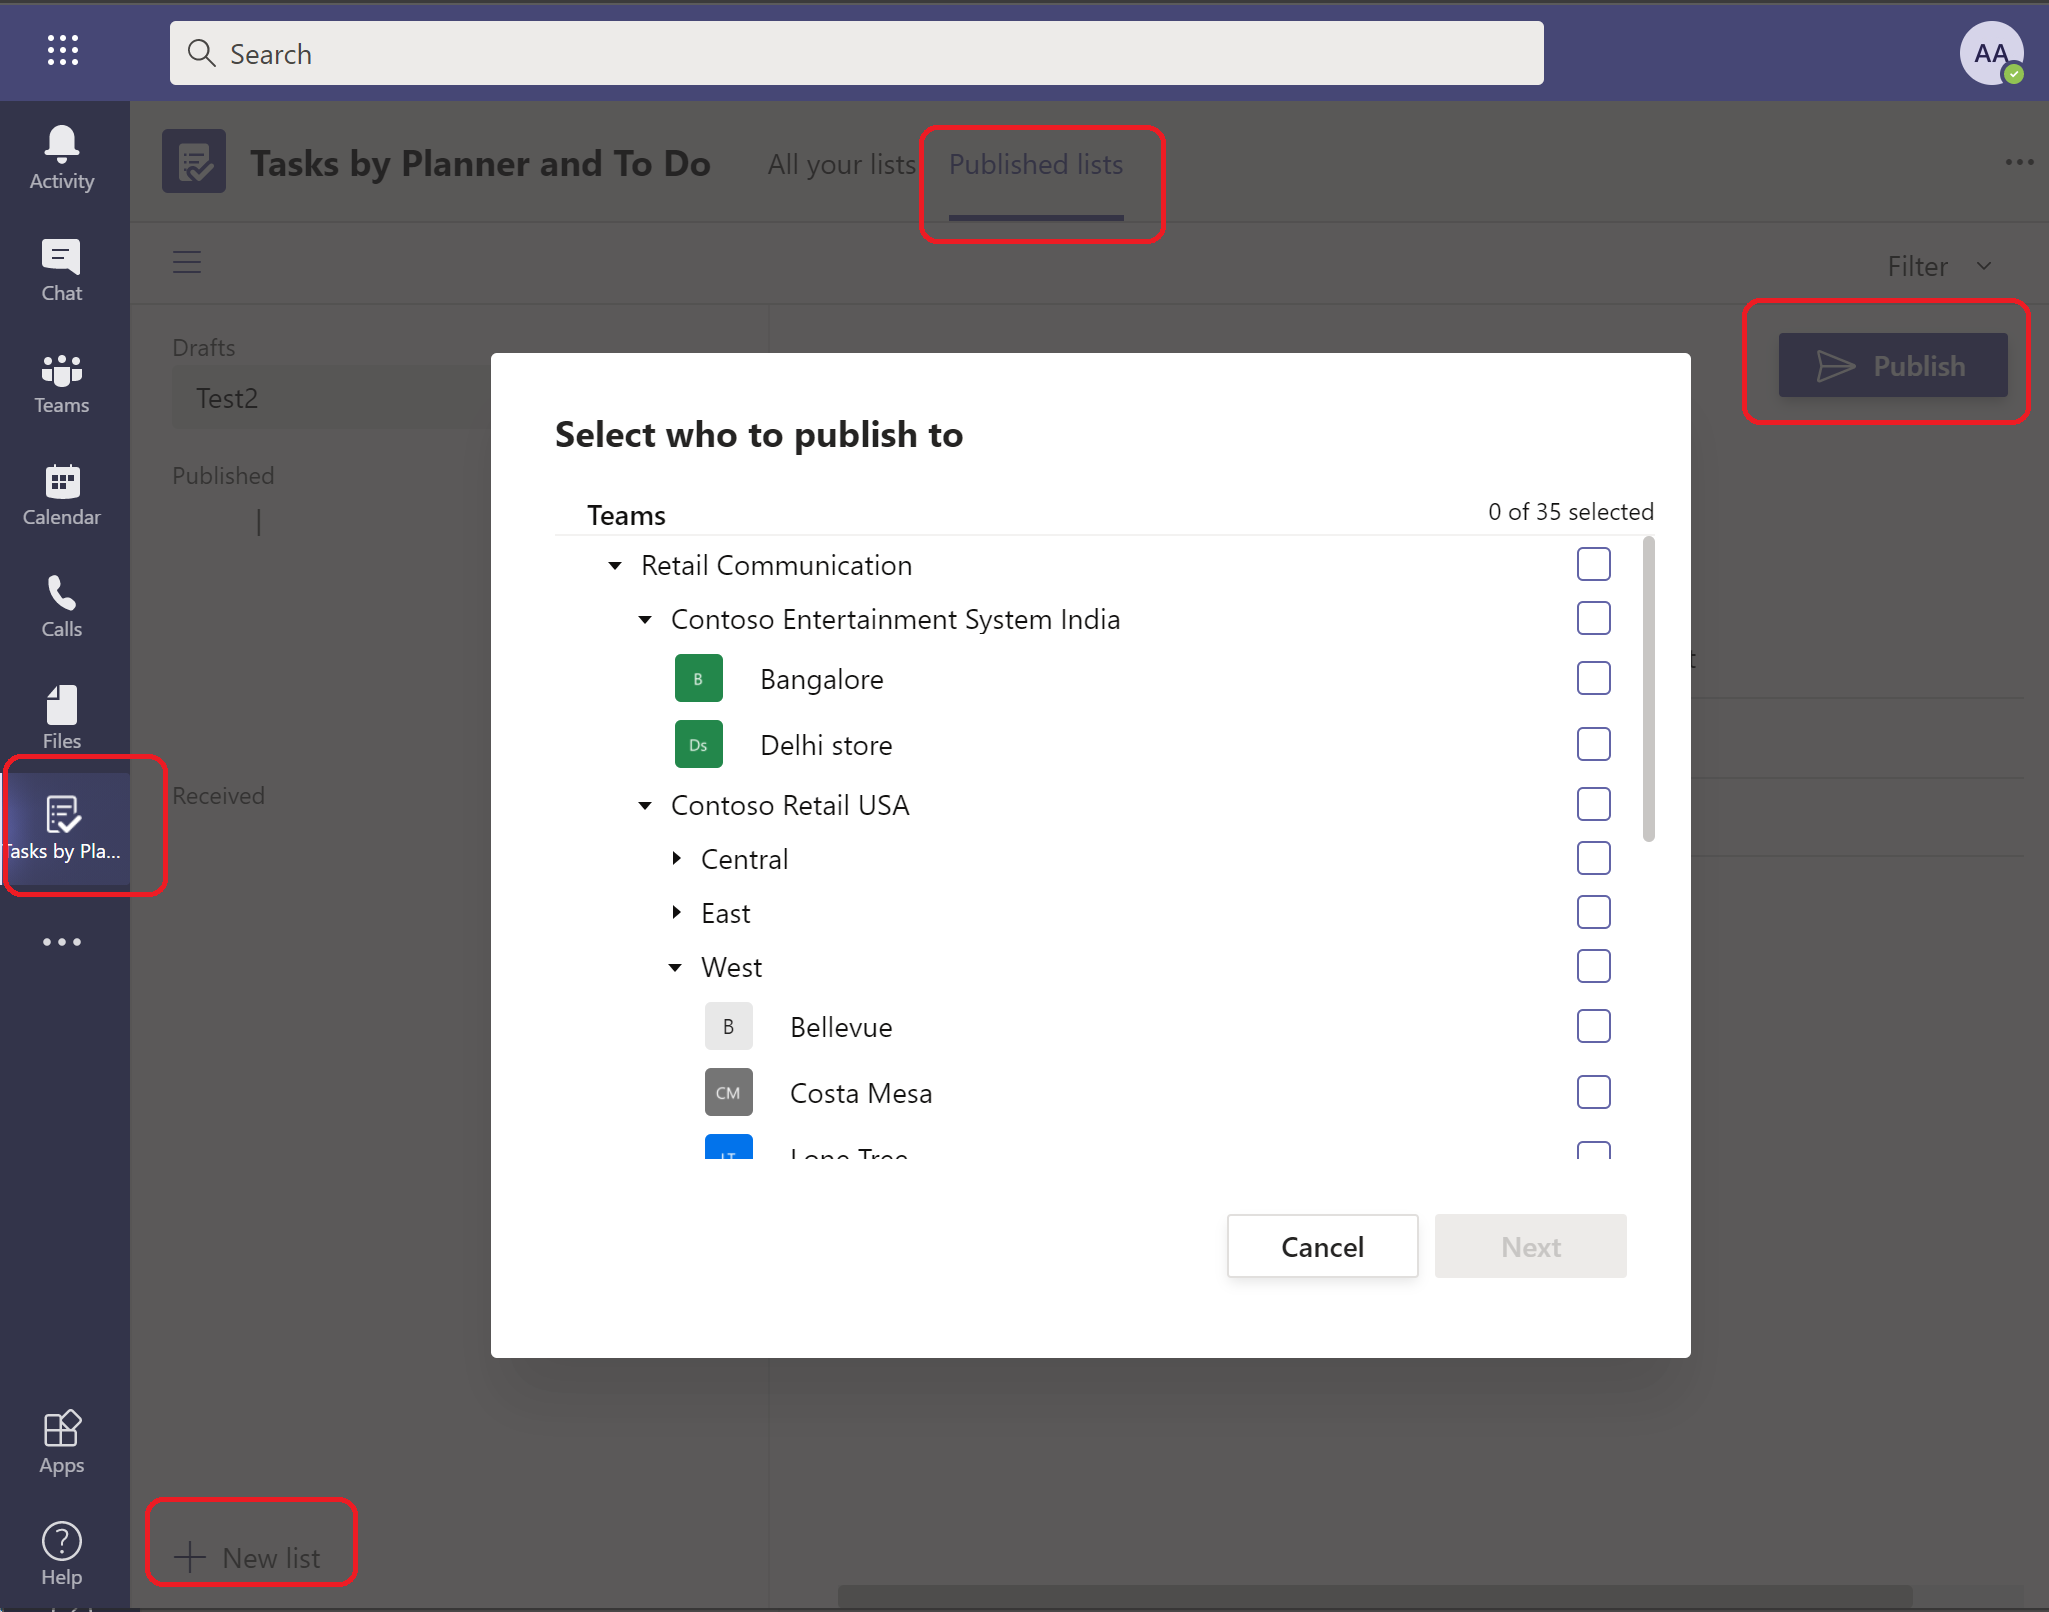Navigate to Chat icon
Viewport: 2049px width, 1612px height.
[x=65, y=273]
